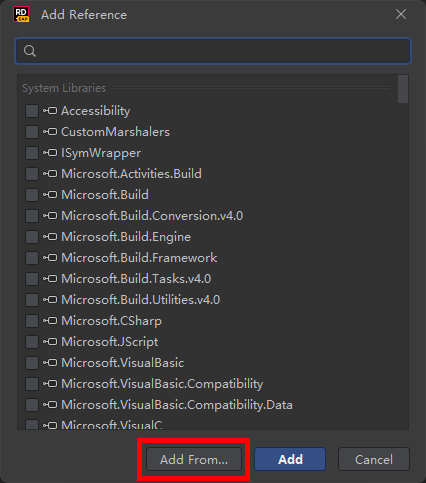Enable the Microsoft.Build.Framework checkbox

(32, 258)
